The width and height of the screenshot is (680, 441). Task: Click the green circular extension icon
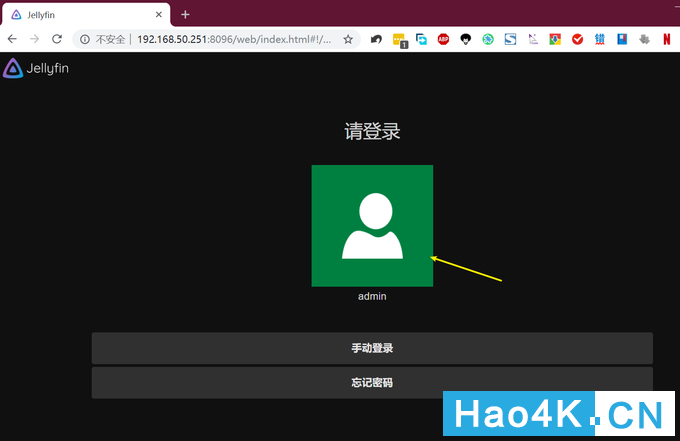(x=488, y=39)
